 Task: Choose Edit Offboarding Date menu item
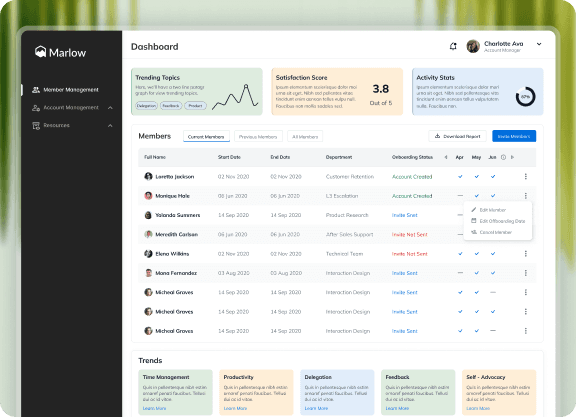point(498,221)
